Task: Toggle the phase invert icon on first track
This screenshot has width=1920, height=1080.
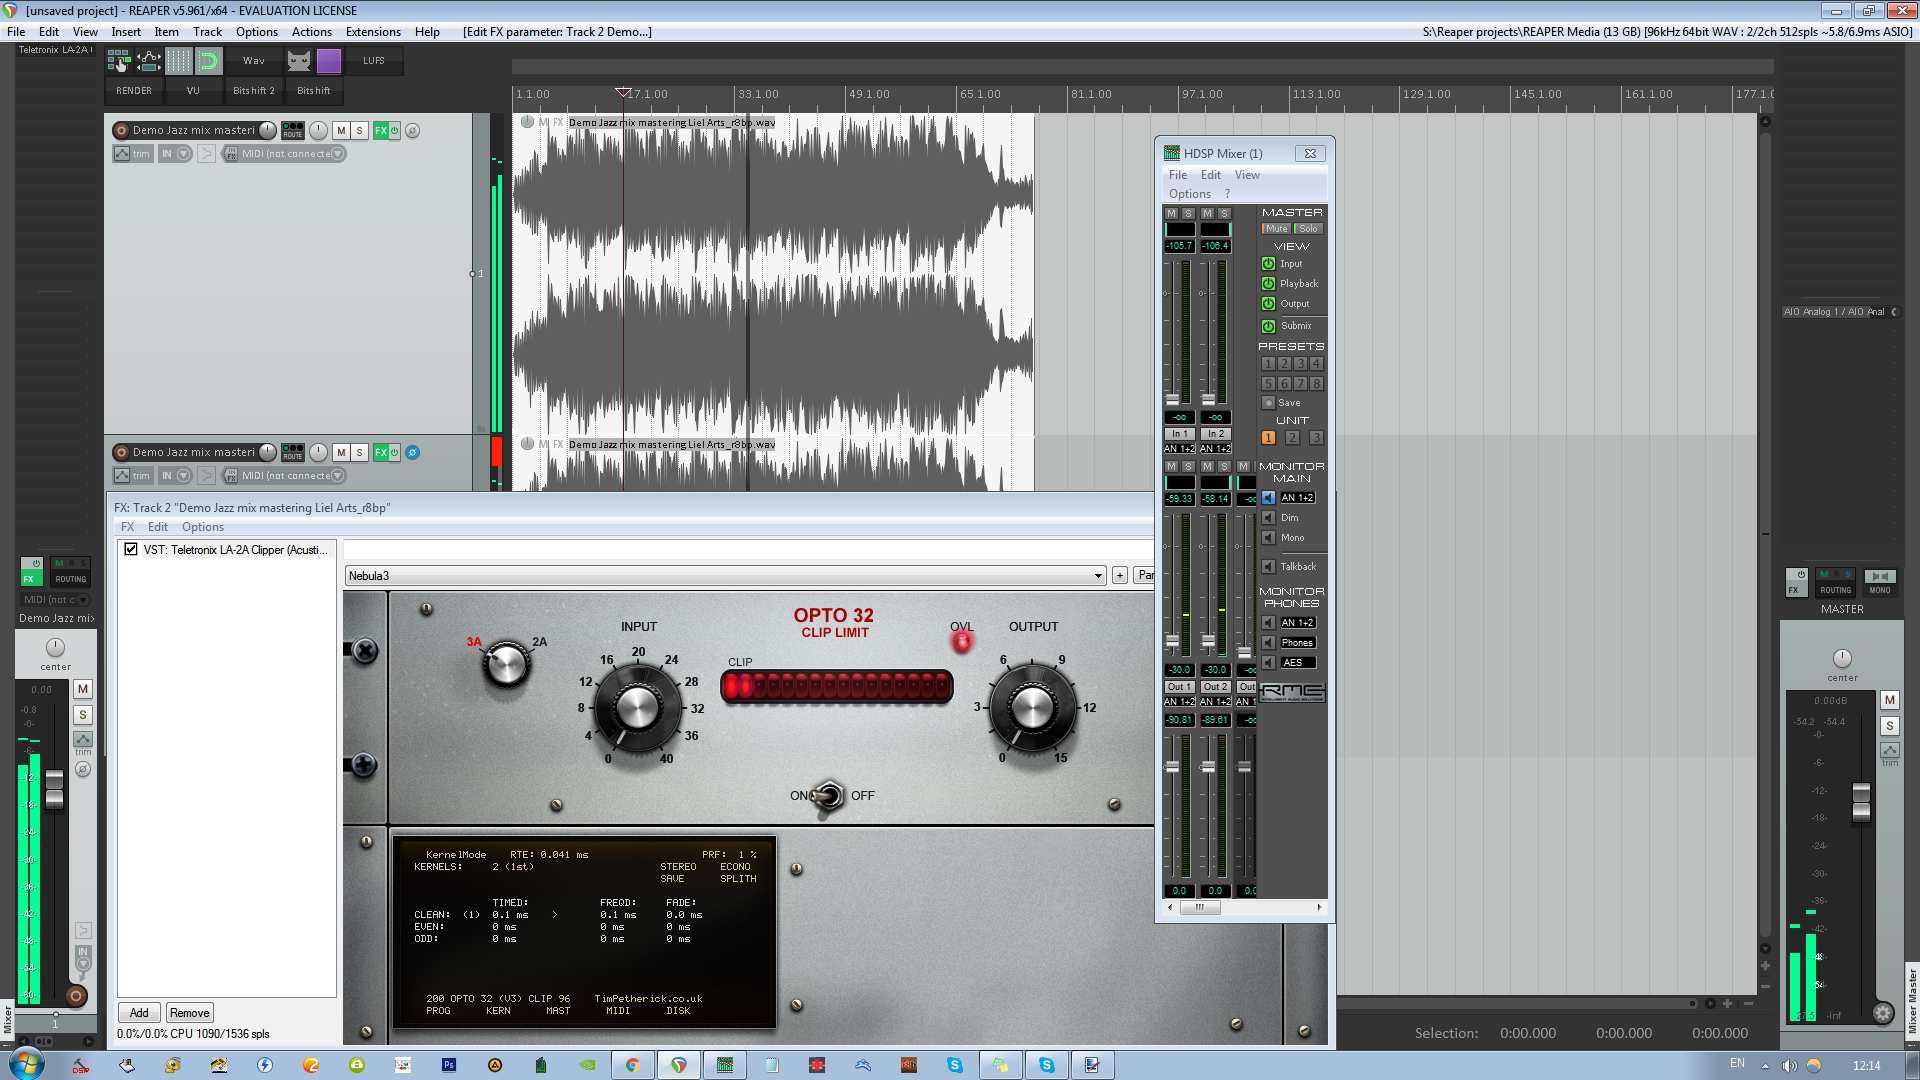Action: coord(412,131)
